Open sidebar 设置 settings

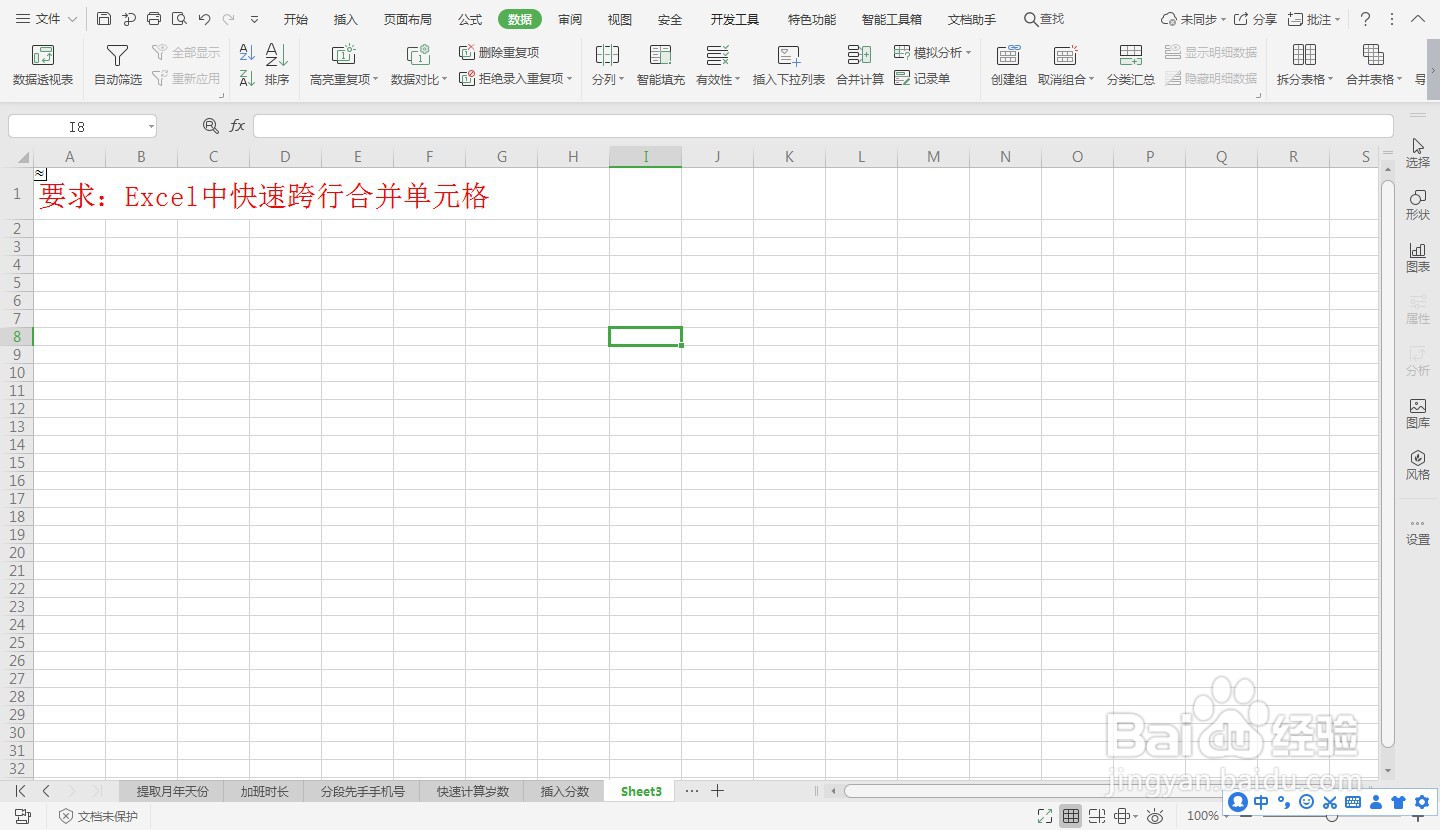tap(1418, 531)
